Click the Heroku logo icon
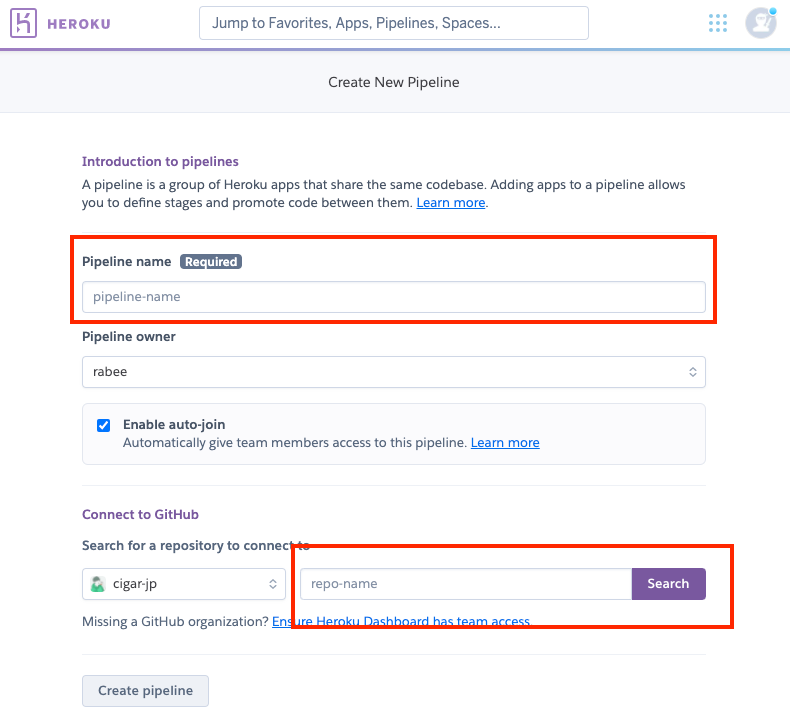 pos(23,23)
